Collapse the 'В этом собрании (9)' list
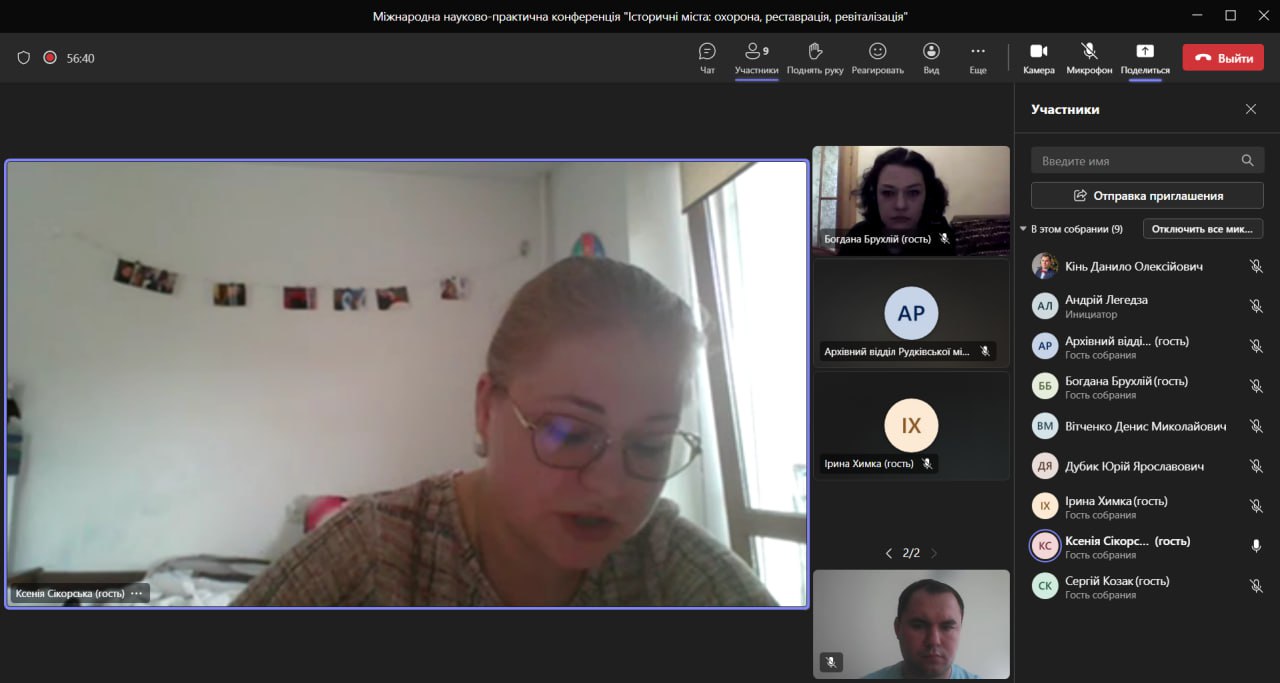Image resolution: width=1280 pixels, height=683 pixels. pyautogui.click(x=1023, y=229)
